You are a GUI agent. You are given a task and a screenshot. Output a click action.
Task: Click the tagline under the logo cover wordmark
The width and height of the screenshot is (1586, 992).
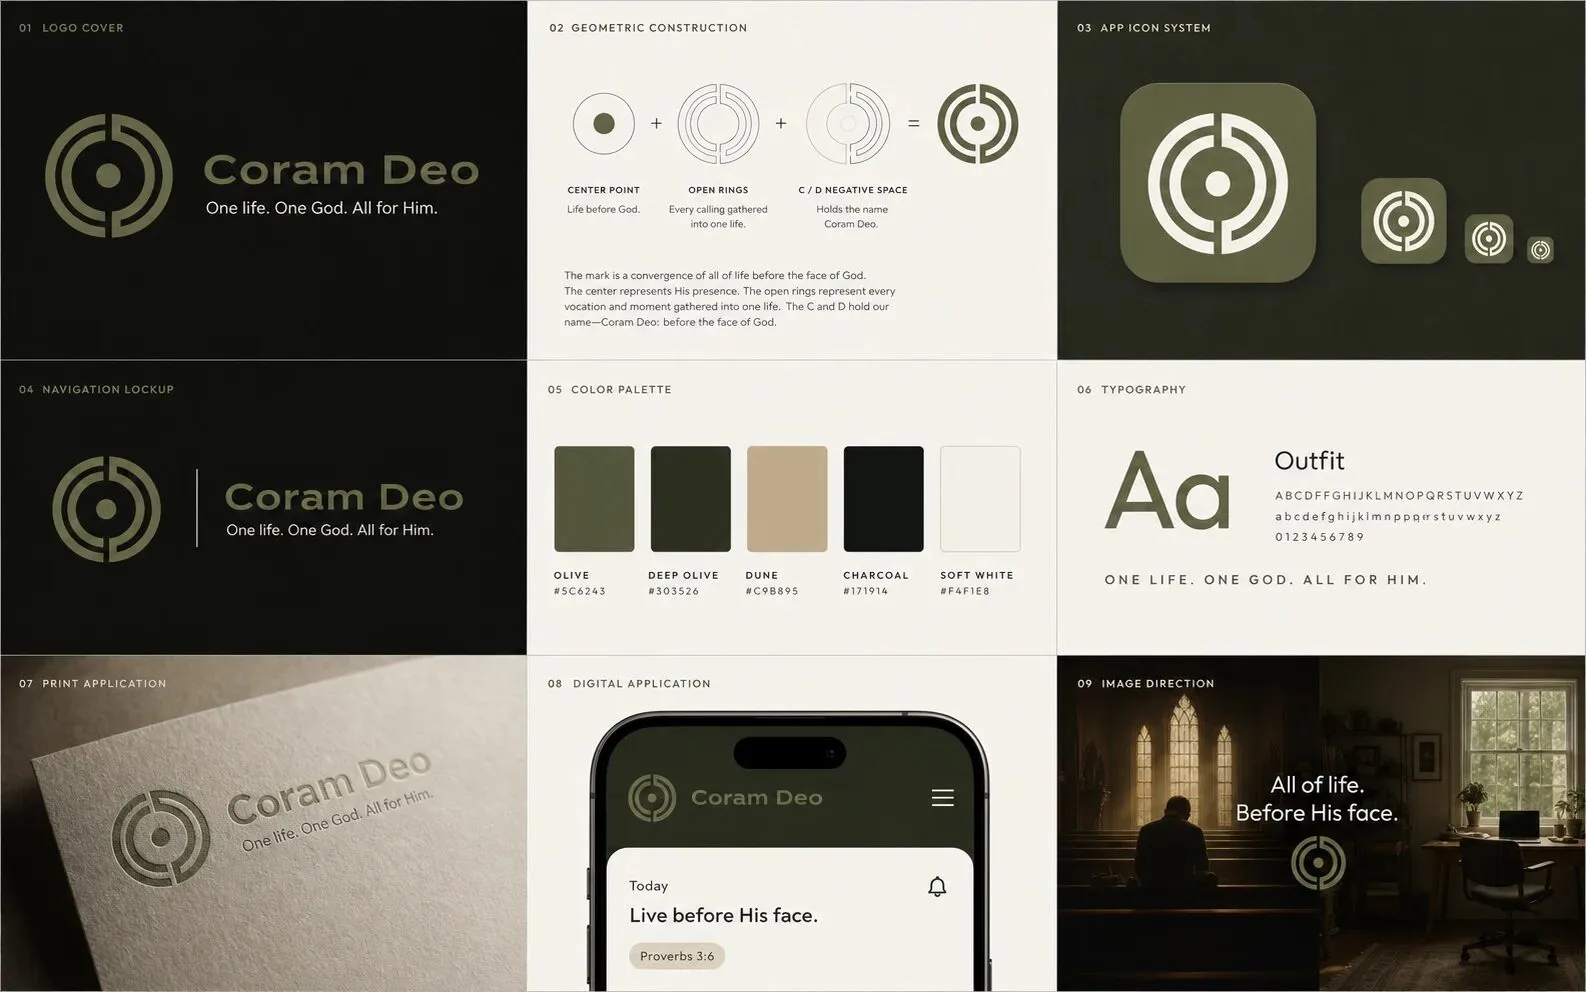321,208
